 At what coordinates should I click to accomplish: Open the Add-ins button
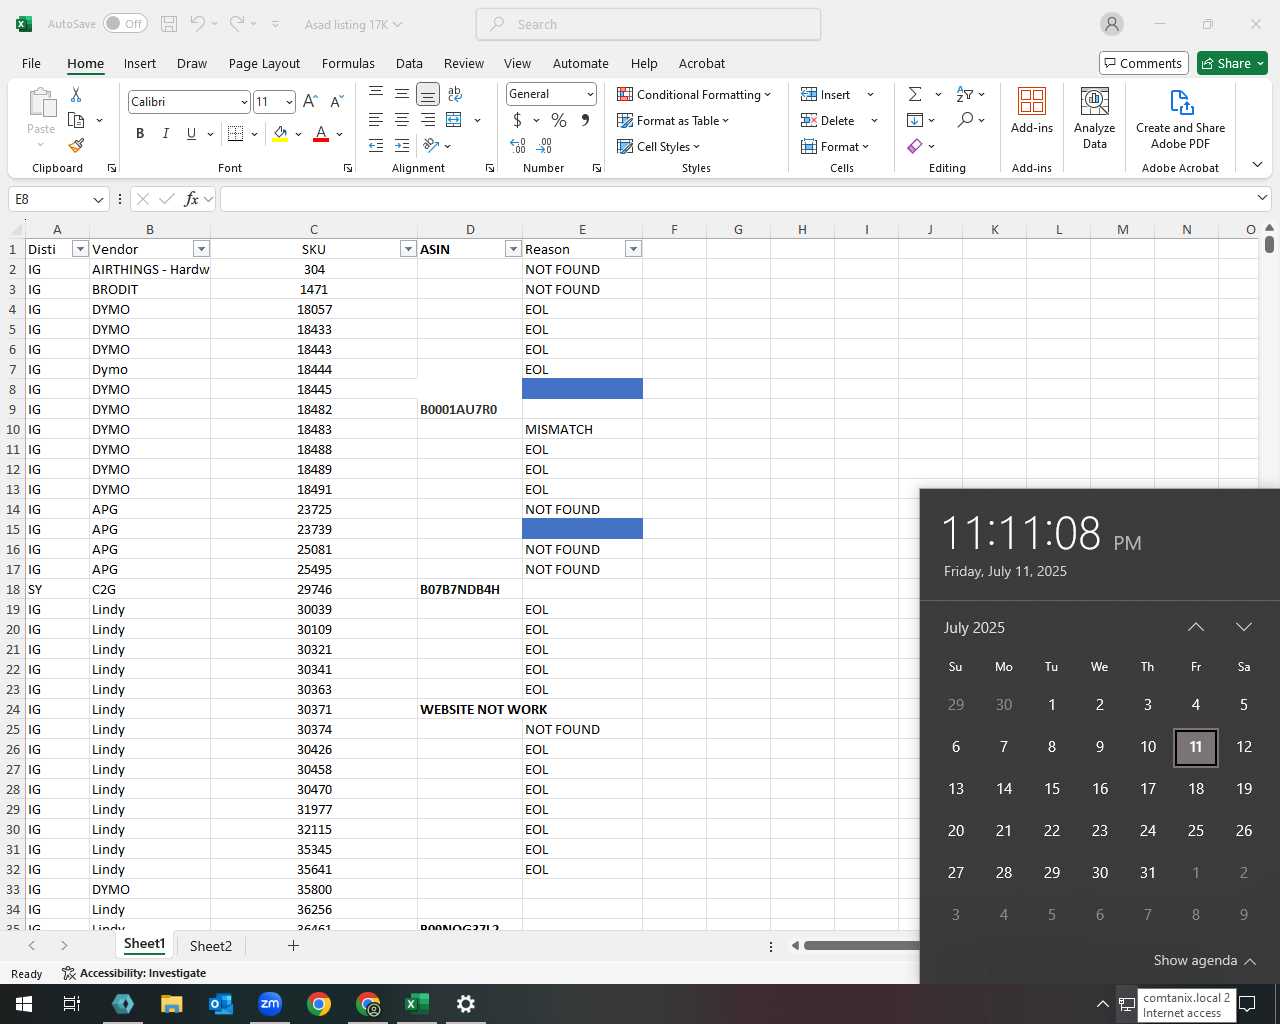click(x=1032, y=110)
